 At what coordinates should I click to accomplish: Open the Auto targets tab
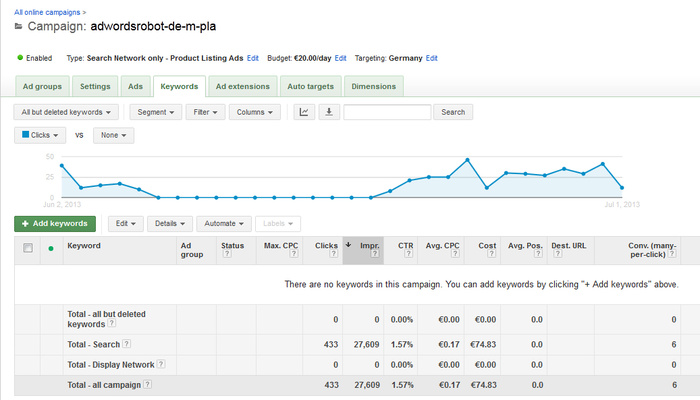(x=311, y=87)
